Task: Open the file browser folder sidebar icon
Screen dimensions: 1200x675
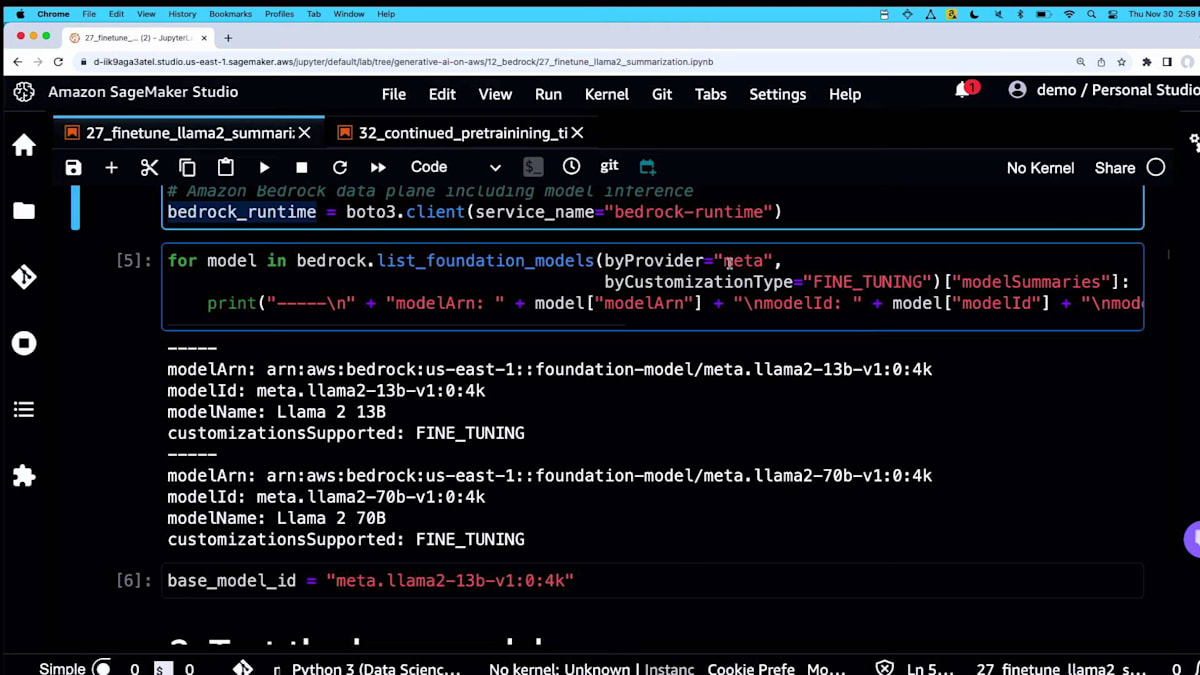Action: [24, 211]
